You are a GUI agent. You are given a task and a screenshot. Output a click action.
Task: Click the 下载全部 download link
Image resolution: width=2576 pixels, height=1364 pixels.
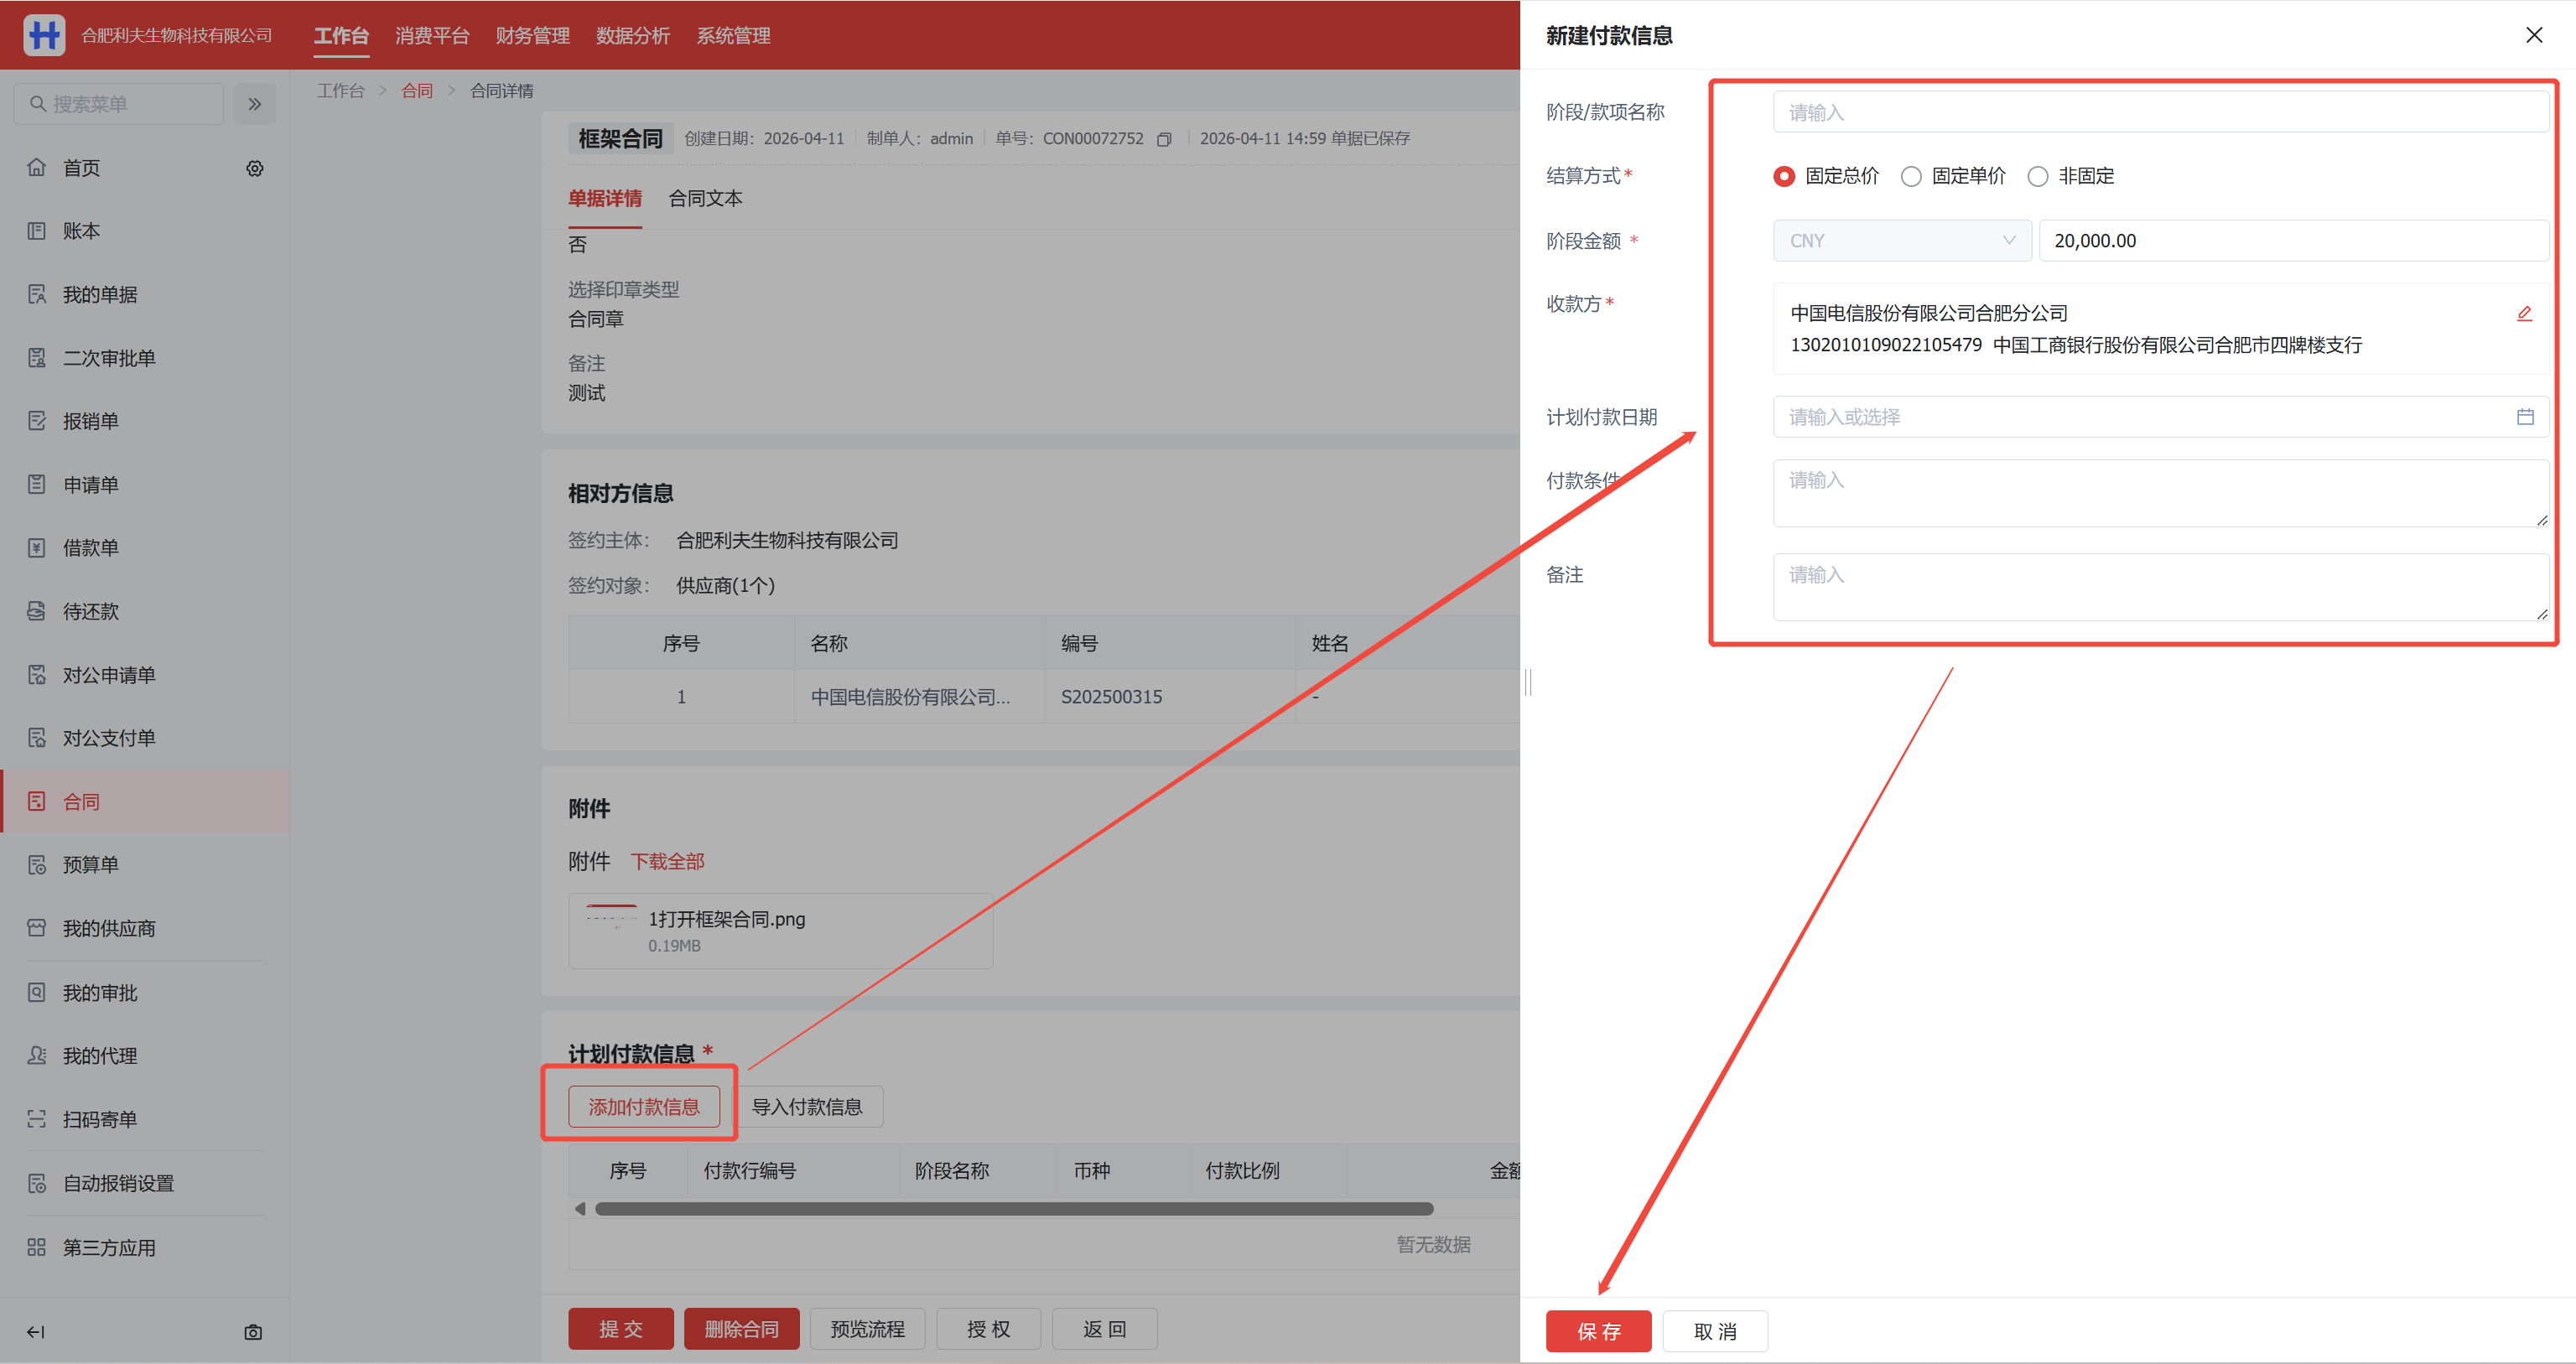point(667,861)
